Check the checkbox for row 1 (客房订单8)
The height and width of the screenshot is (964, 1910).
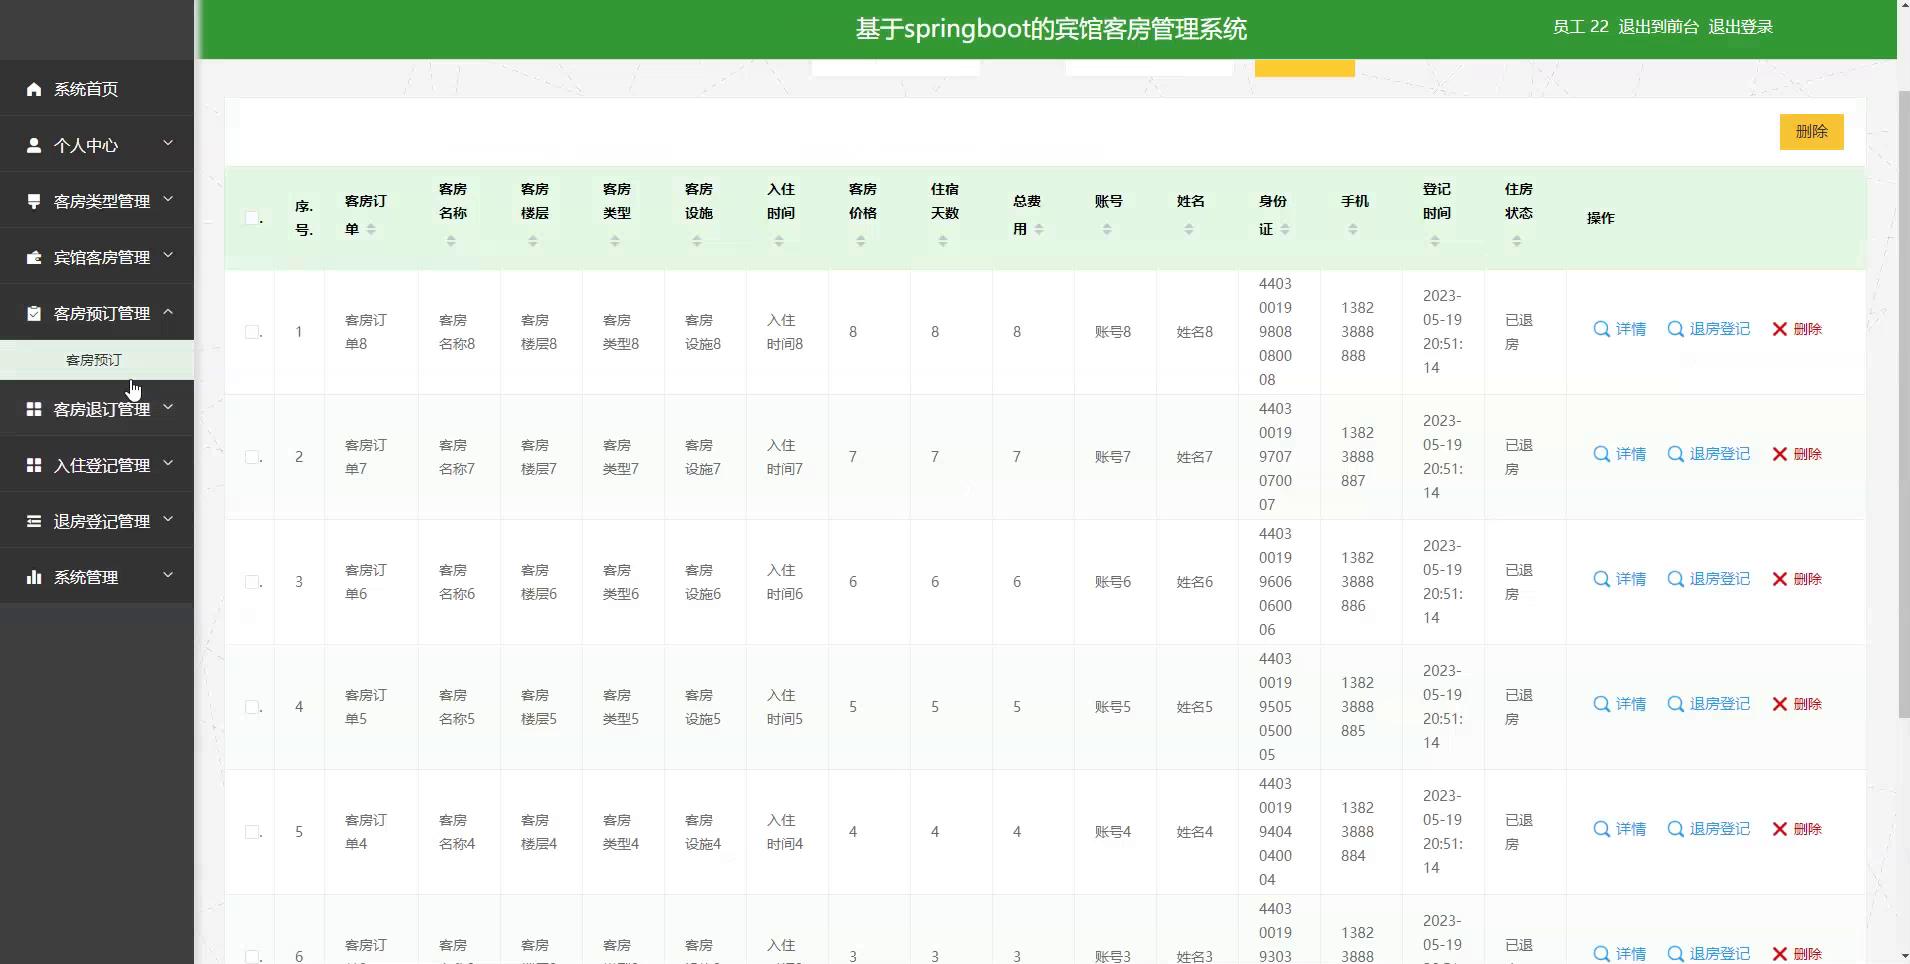(x=252, y=332)
